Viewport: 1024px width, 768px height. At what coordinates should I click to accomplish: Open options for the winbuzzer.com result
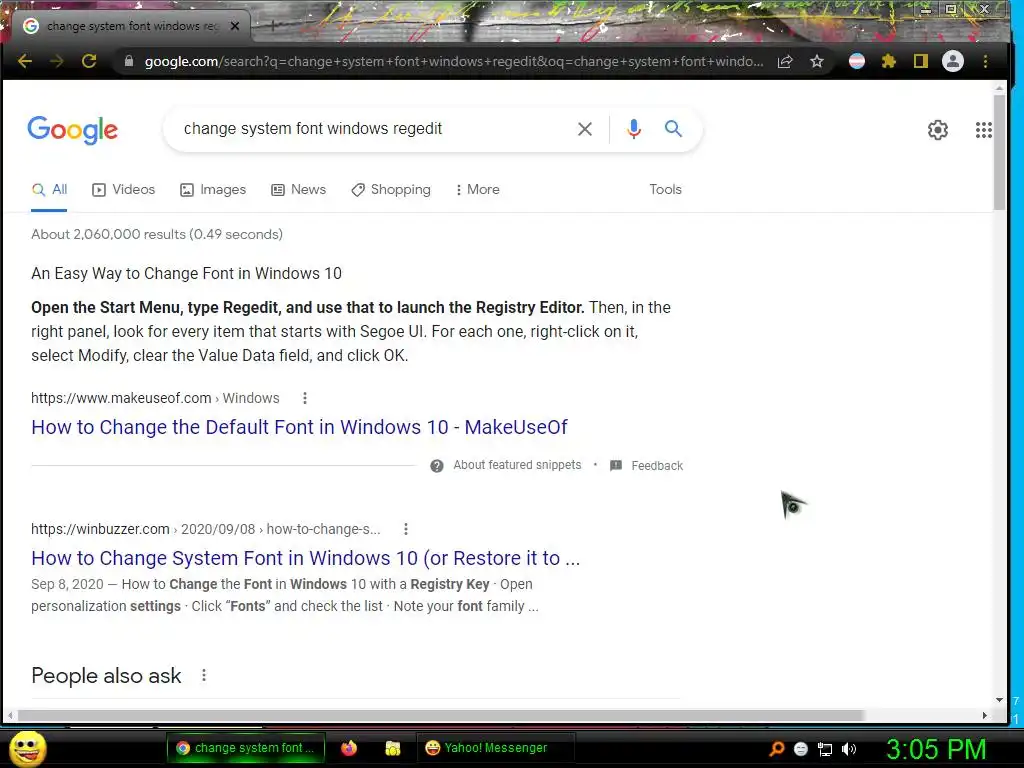406,530
